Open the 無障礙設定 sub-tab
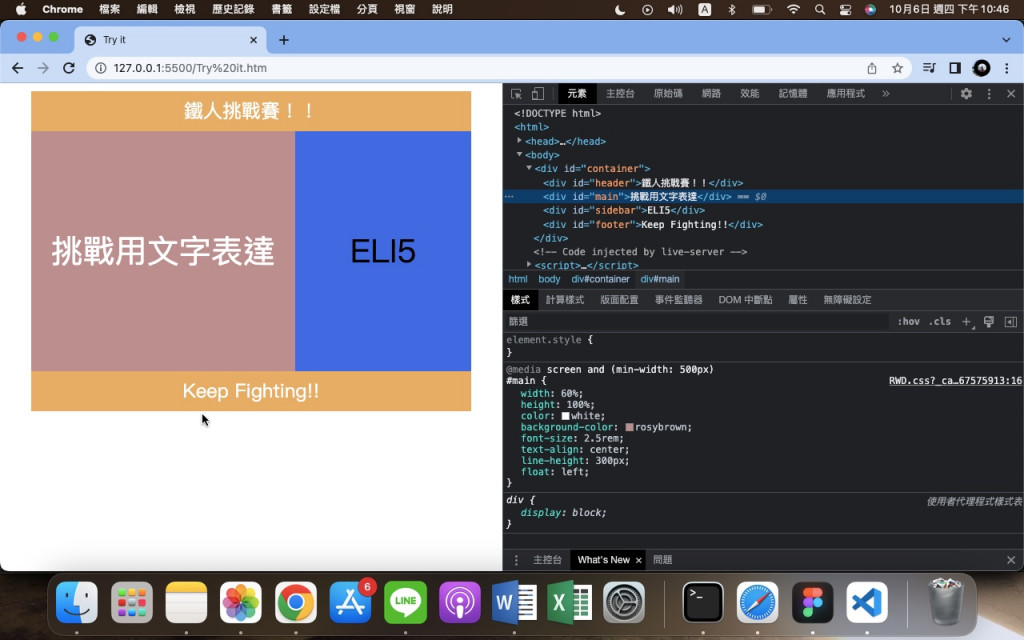This screenshot has width=1024, height=640. 847,300
